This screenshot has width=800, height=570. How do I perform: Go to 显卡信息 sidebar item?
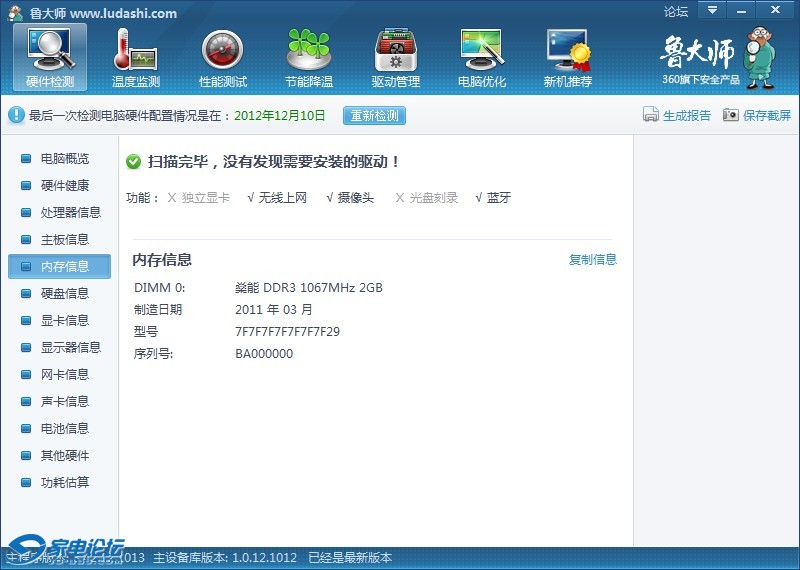click(x=64, y=321)
